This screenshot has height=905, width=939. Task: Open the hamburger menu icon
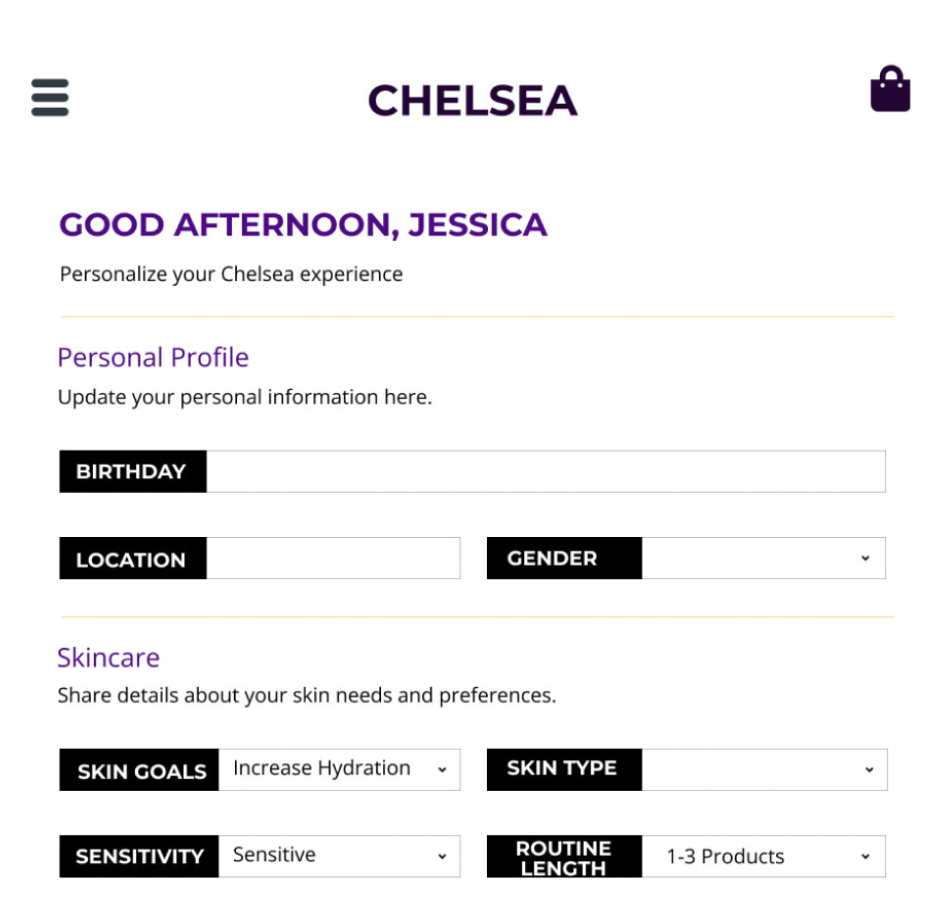(x=50, y=98)
